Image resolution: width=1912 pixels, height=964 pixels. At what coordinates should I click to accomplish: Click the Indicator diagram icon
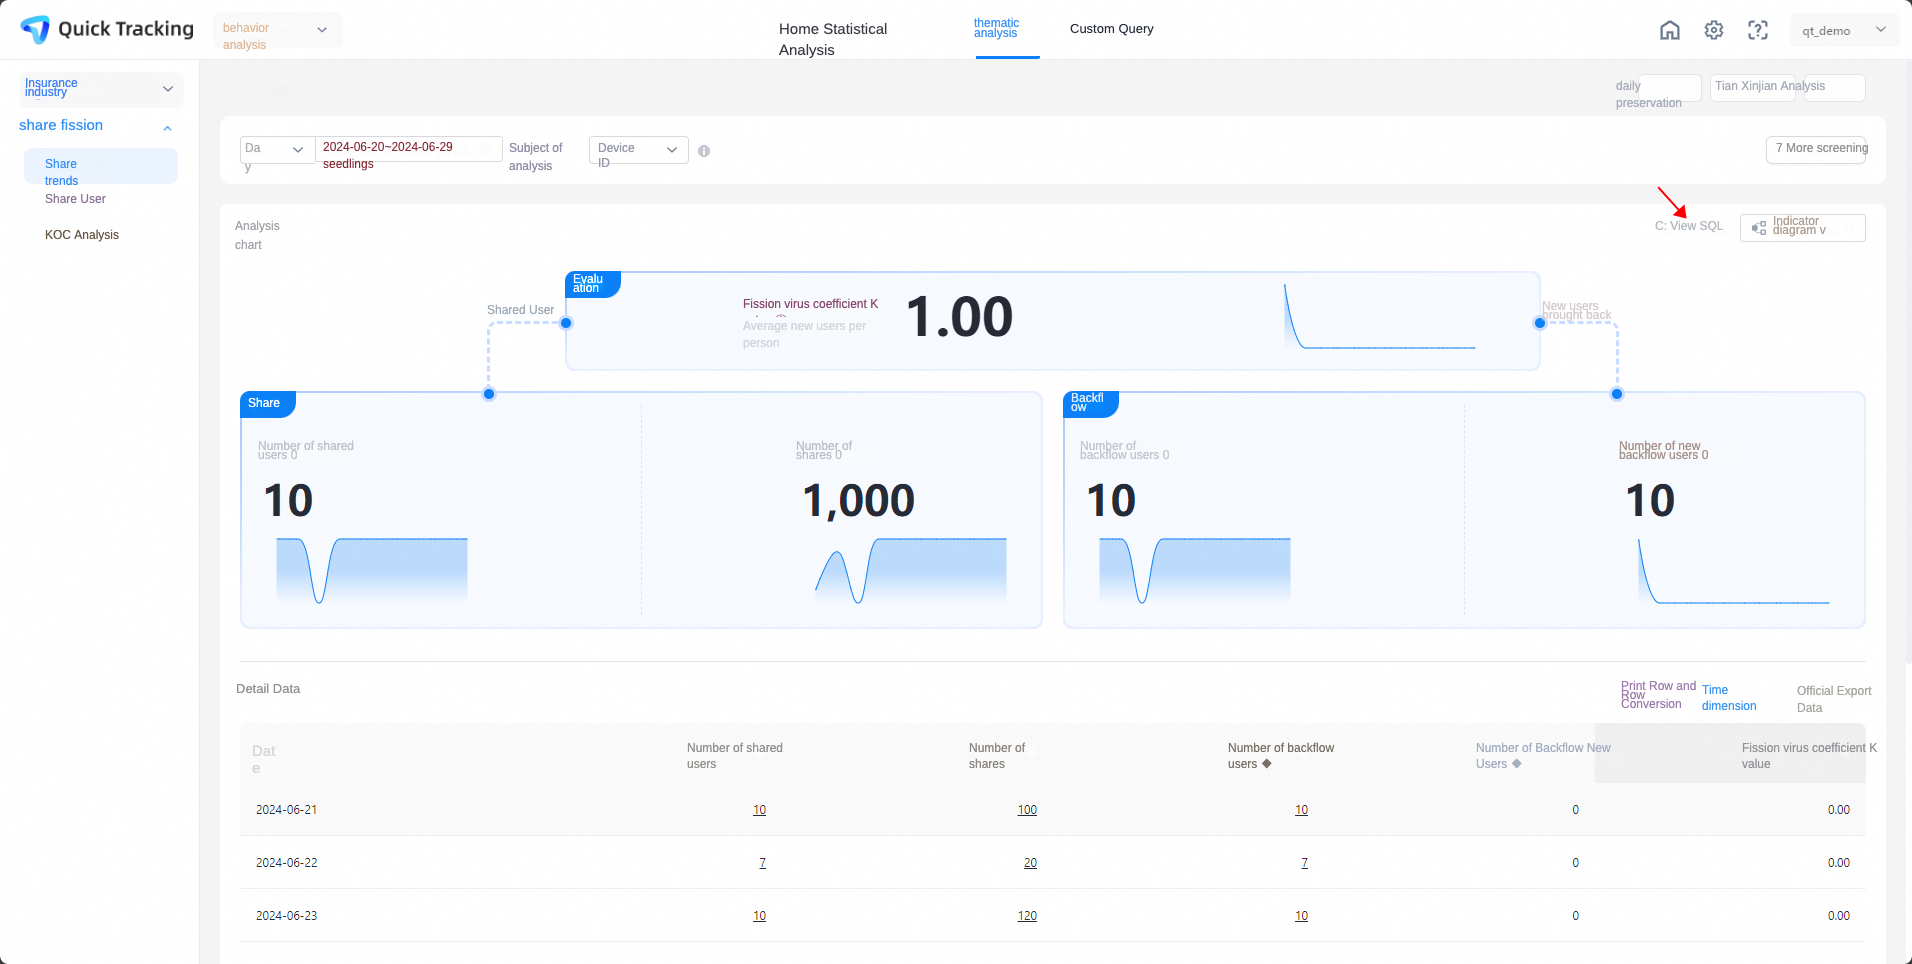click(1759, 228)
